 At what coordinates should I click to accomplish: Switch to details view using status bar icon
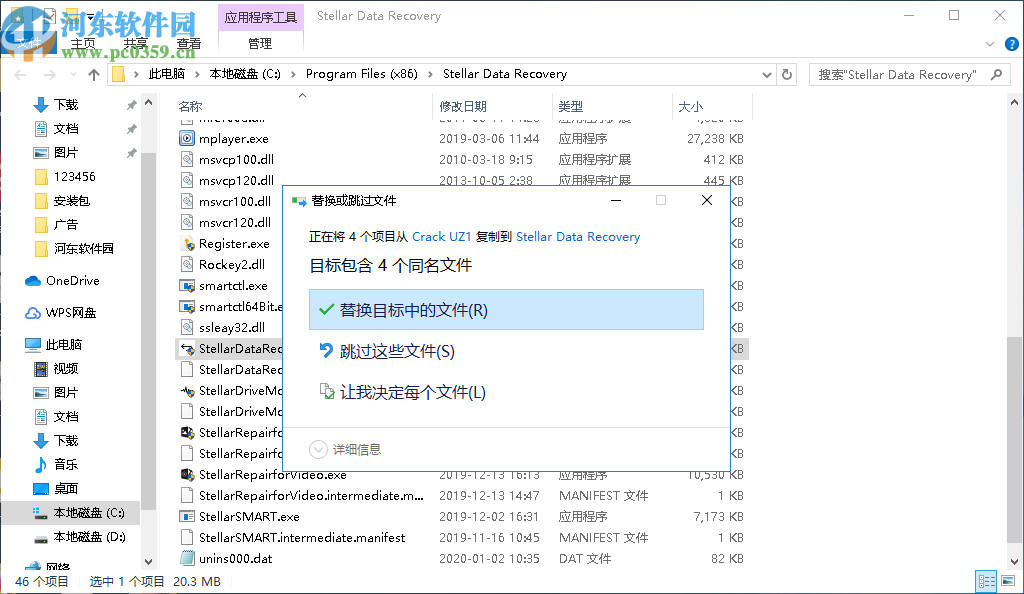click(987, 581)
